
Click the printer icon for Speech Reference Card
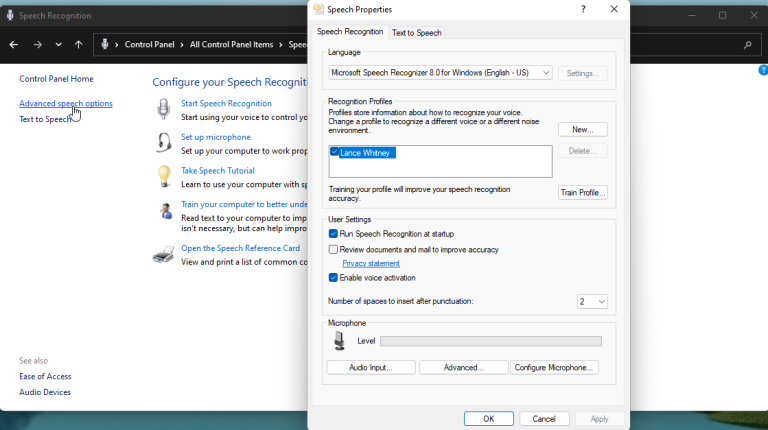tap(164, 255)
